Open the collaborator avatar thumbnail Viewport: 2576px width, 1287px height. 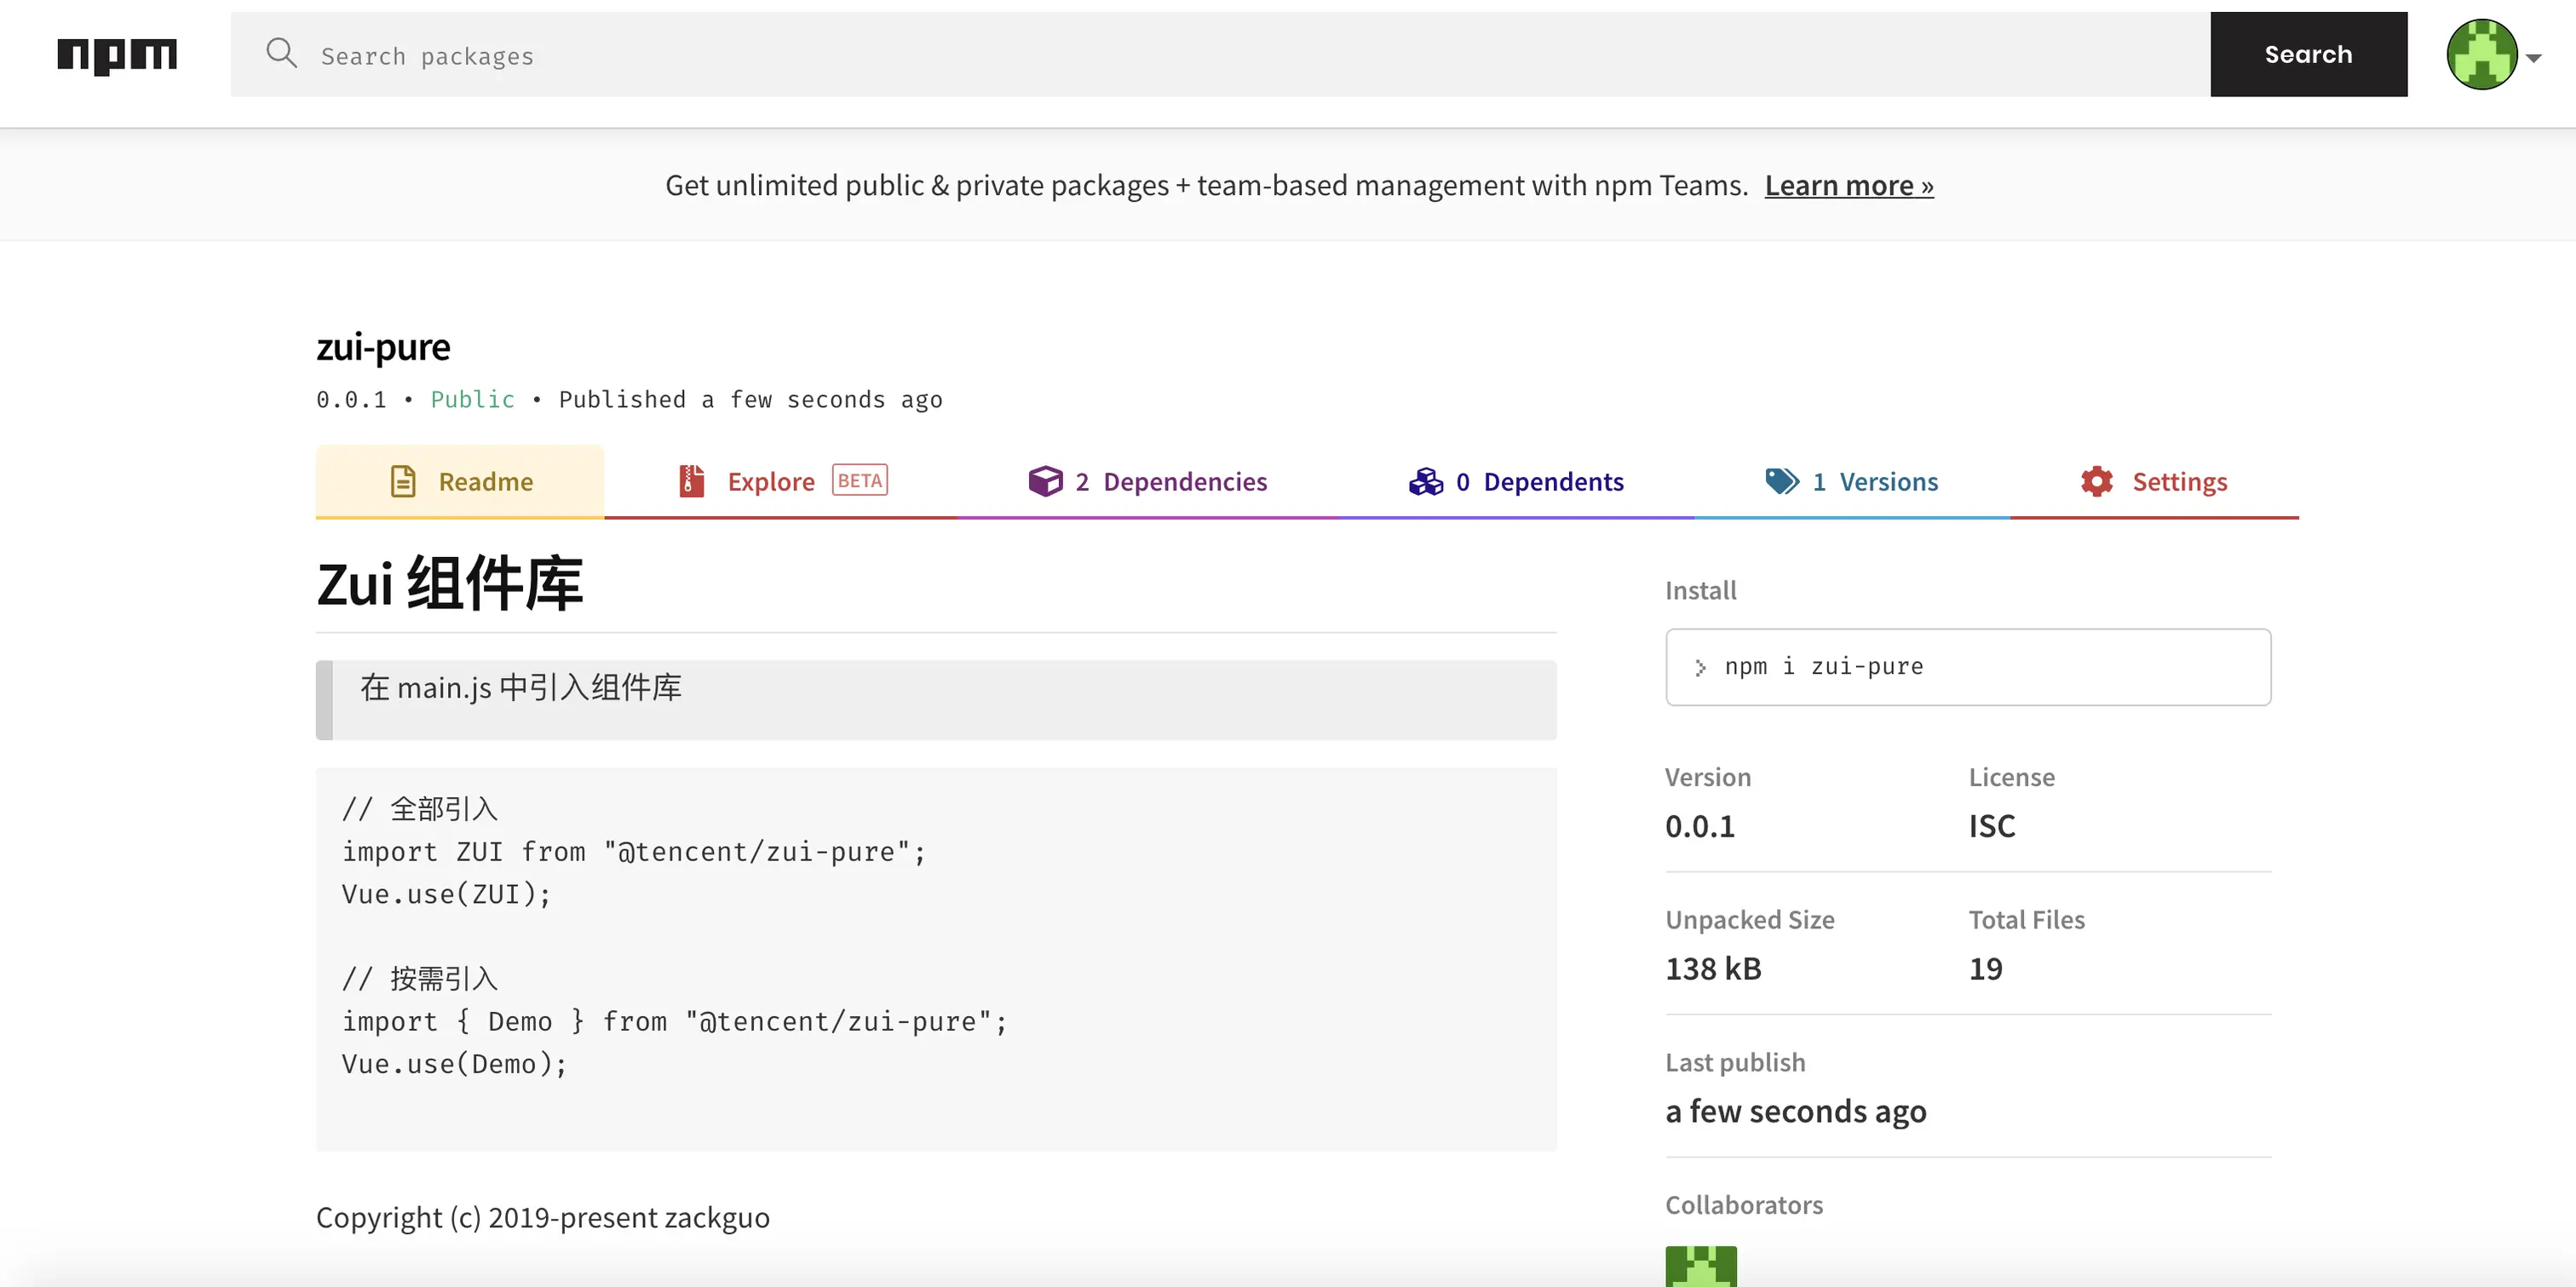click(1700, 1266)
